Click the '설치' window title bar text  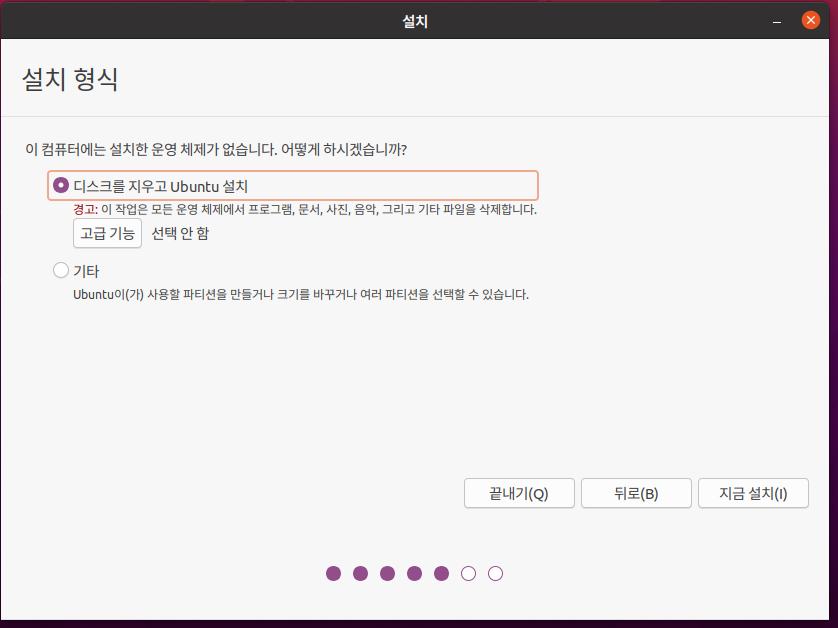415,21
